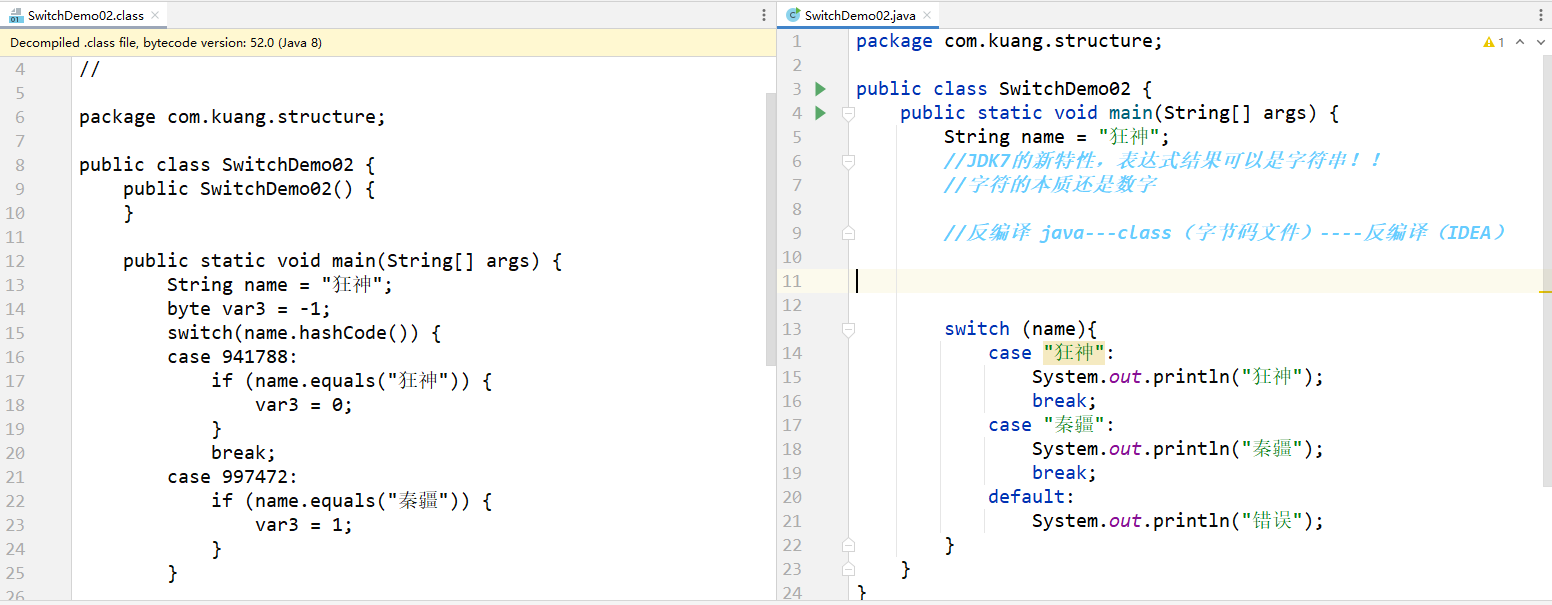Click 'case 941788:' in the decompiled code

coord(233,357)
